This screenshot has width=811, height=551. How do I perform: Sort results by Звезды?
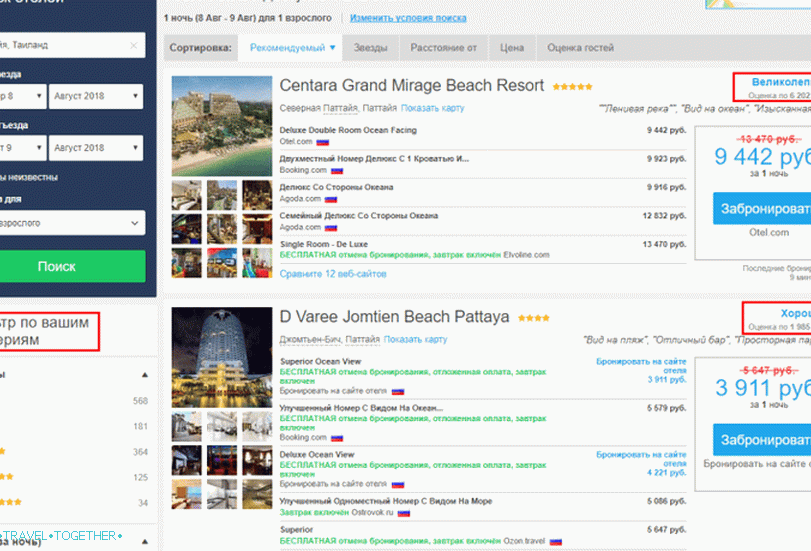[370, 48]
